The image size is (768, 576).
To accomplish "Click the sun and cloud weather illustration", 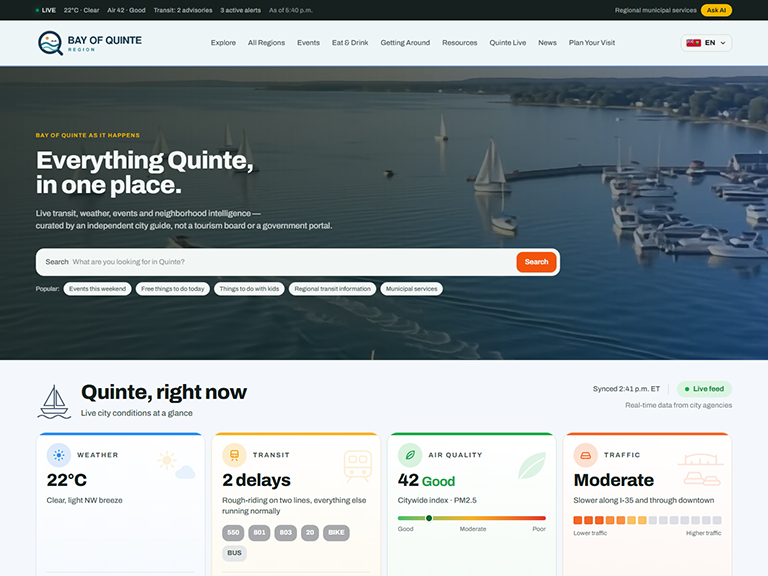I will [176, 465].
